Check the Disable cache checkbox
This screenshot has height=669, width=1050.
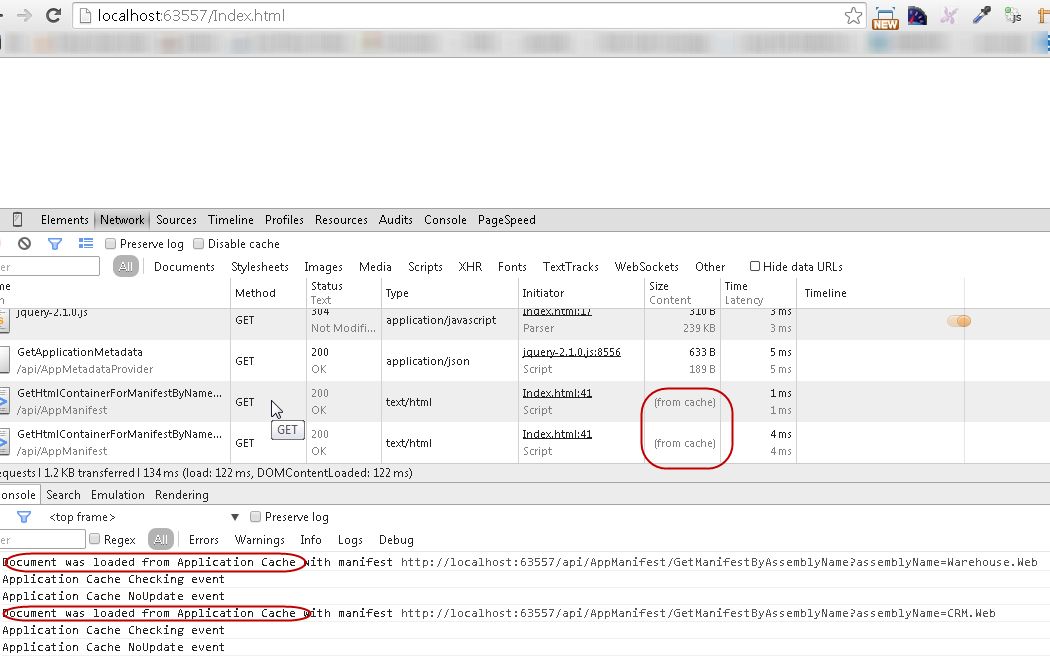point(198,244)
